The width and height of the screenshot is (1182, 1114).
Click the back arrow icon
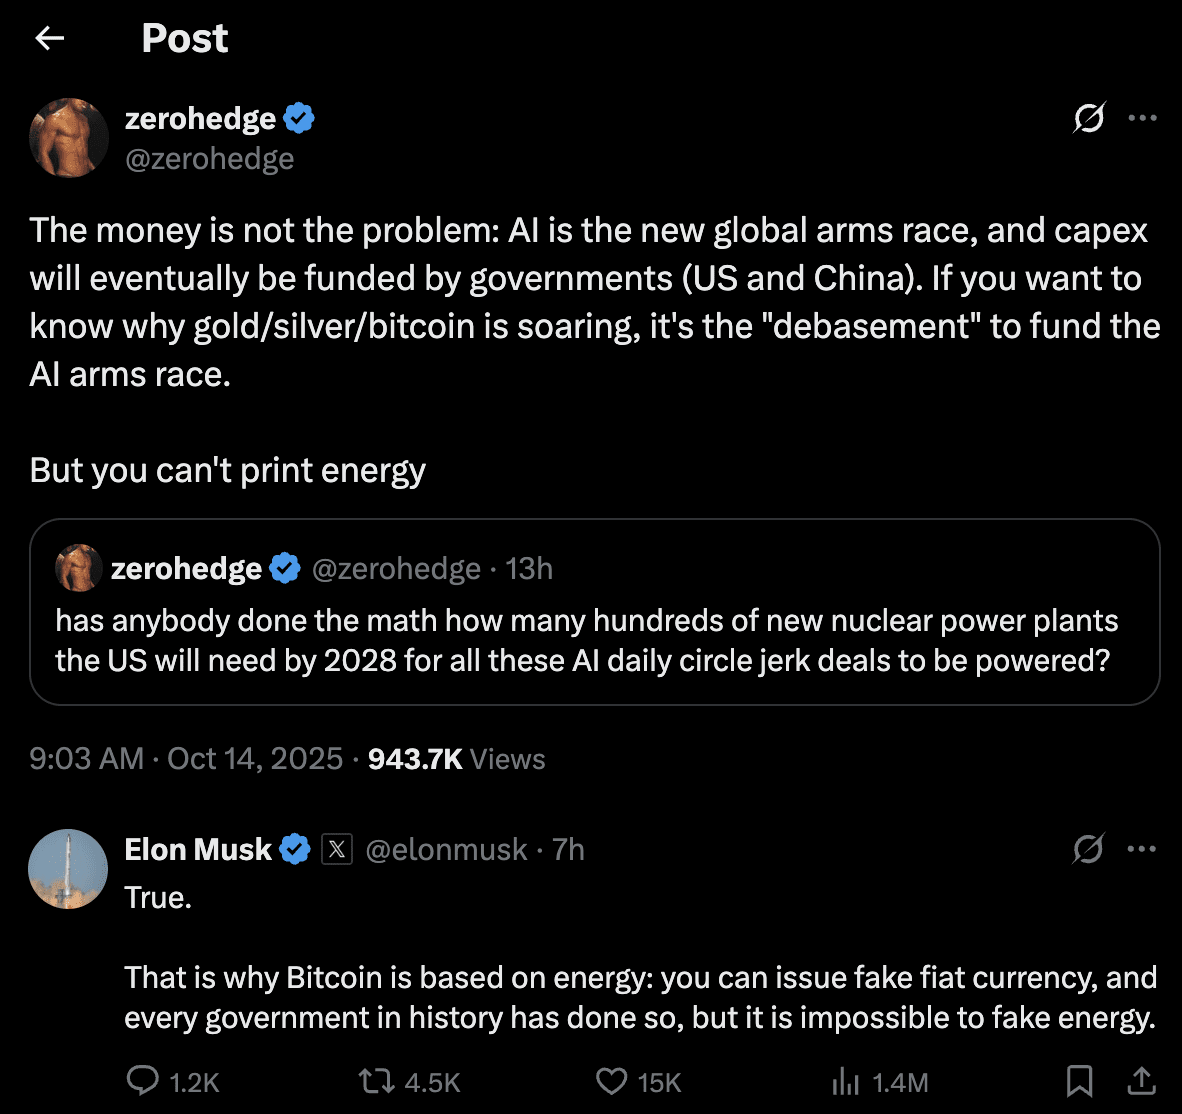49,38
